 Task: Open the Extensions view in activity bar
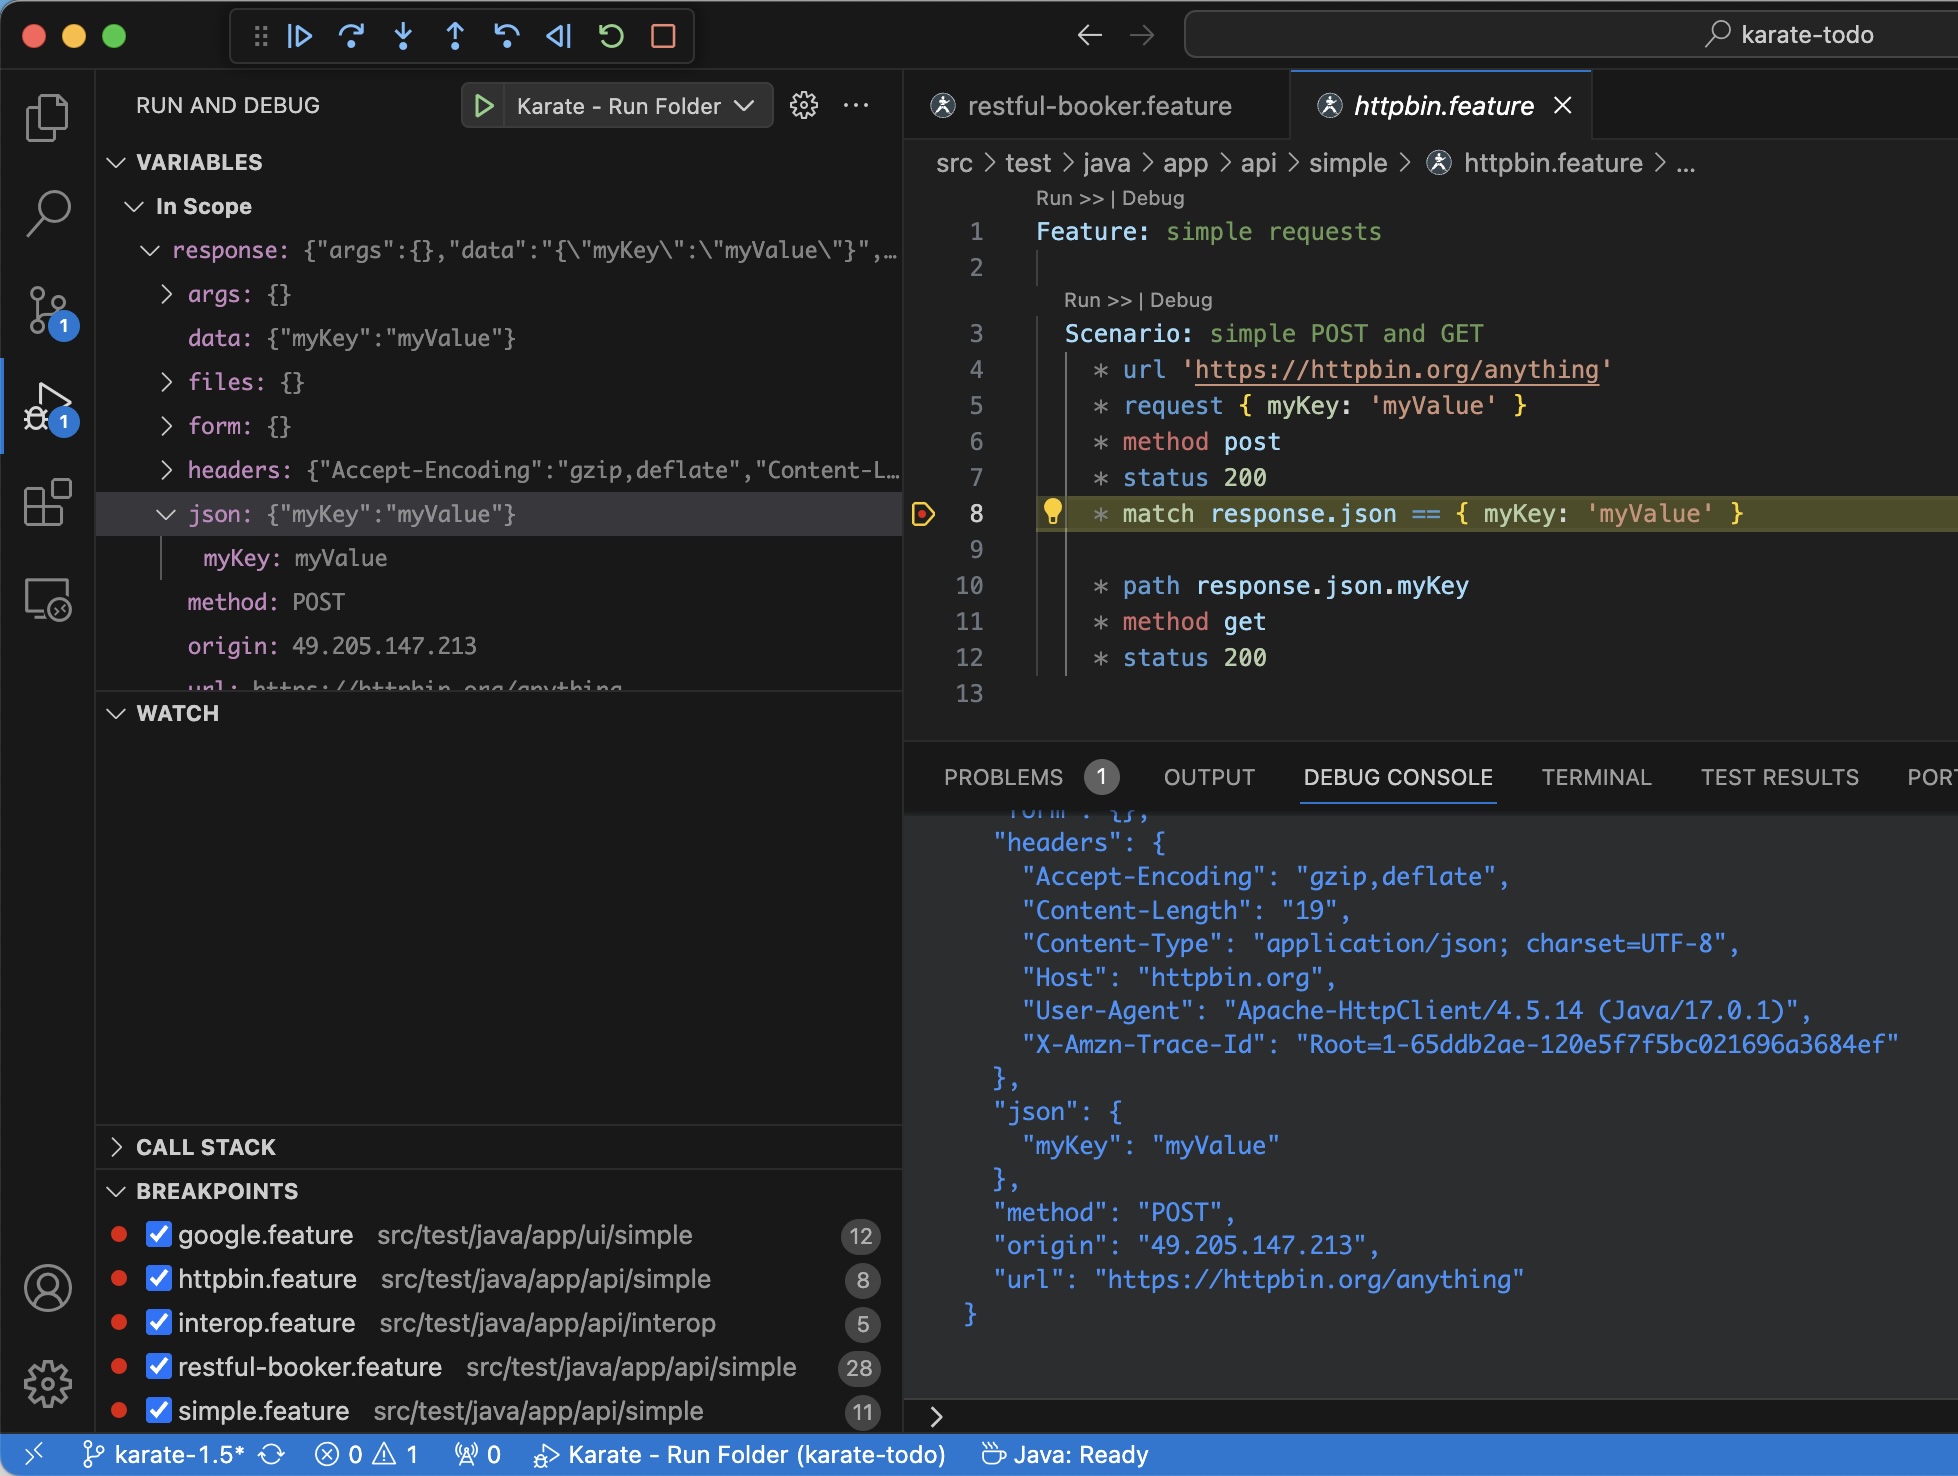coord(47,502)
